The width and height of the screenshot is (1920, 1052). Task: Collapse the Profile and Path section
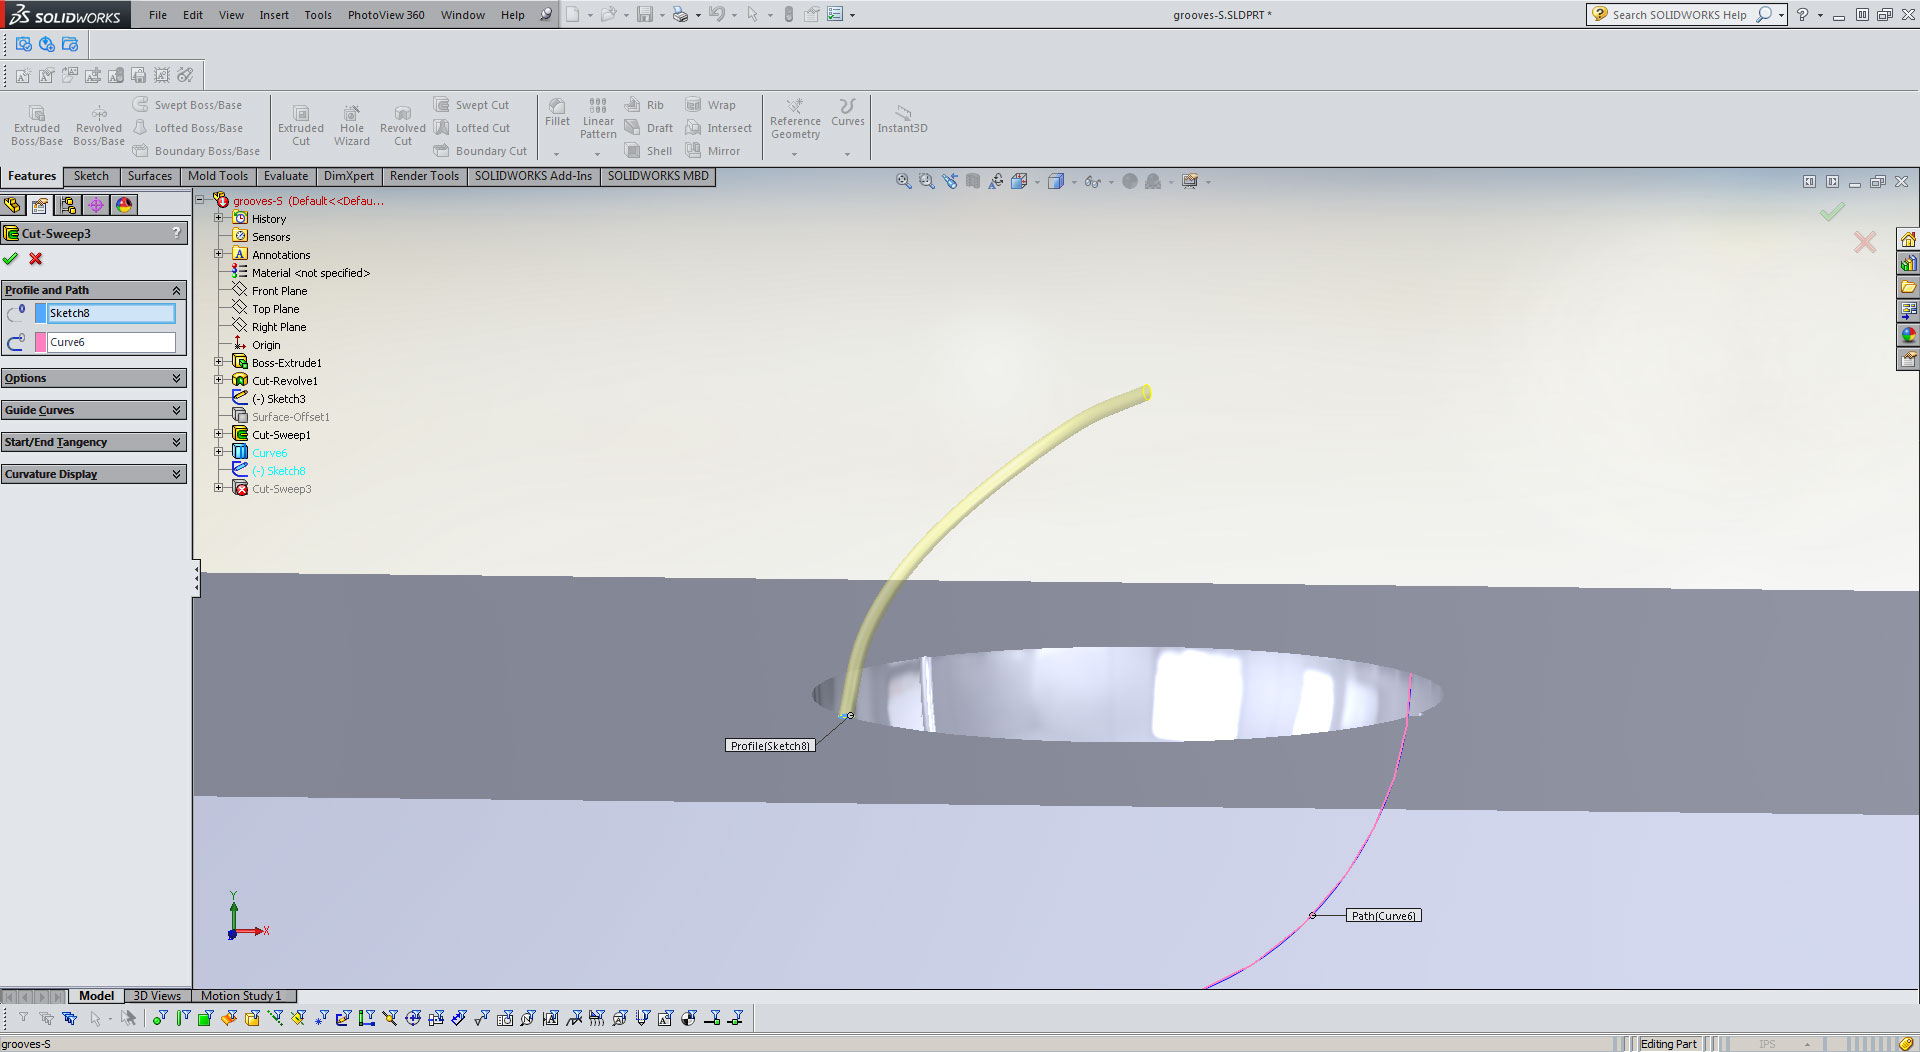176,290
